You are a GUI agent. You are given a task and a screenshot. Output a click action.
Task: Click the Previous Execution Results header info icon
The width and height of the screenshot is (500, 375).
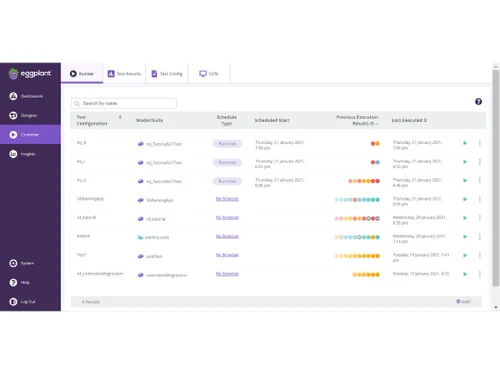372,124
